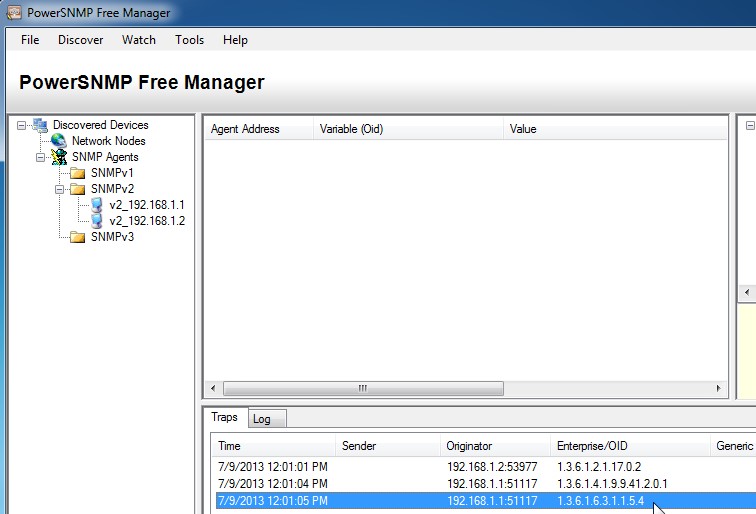Select SNMPv3 folder label
The image size is (756, 514).
pos(112,237)
